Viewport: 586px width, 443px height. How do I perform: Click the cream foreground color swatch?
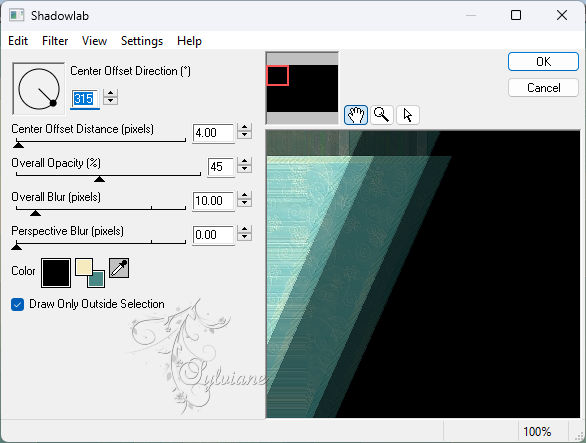84,267
